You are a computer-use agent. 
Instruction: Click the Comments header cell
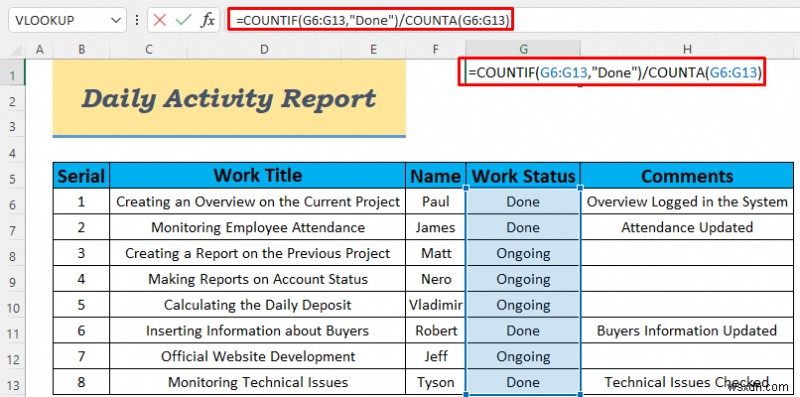(x=687, y=176)
